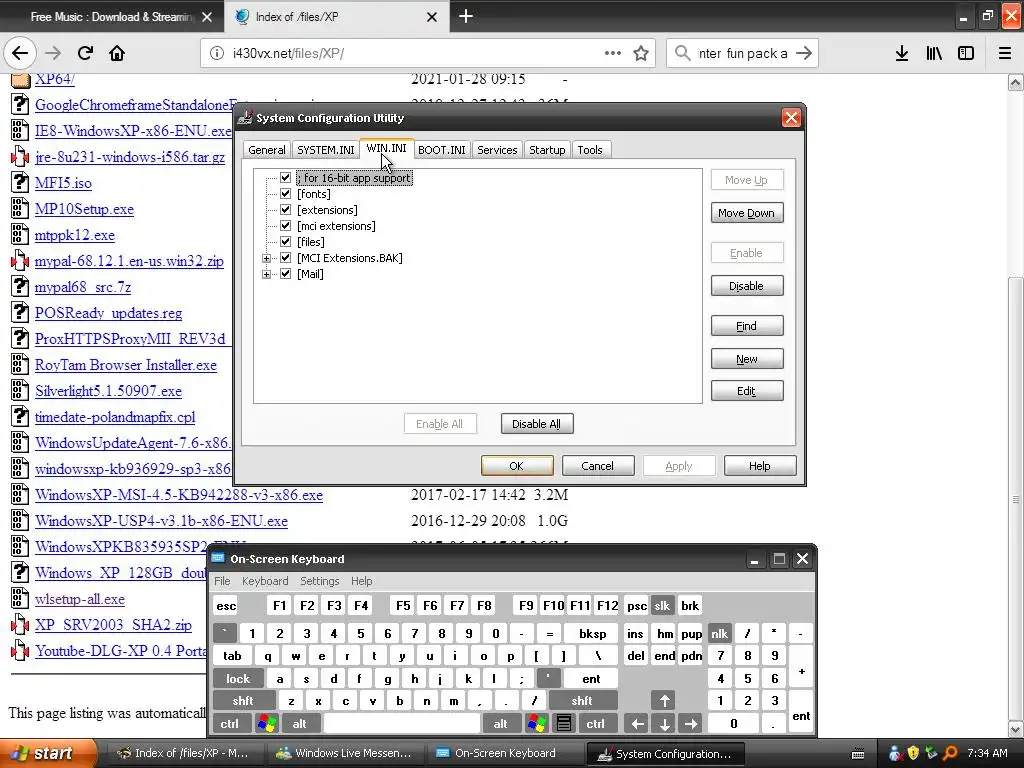Switch to Free Music browser tab

point(111,17)
